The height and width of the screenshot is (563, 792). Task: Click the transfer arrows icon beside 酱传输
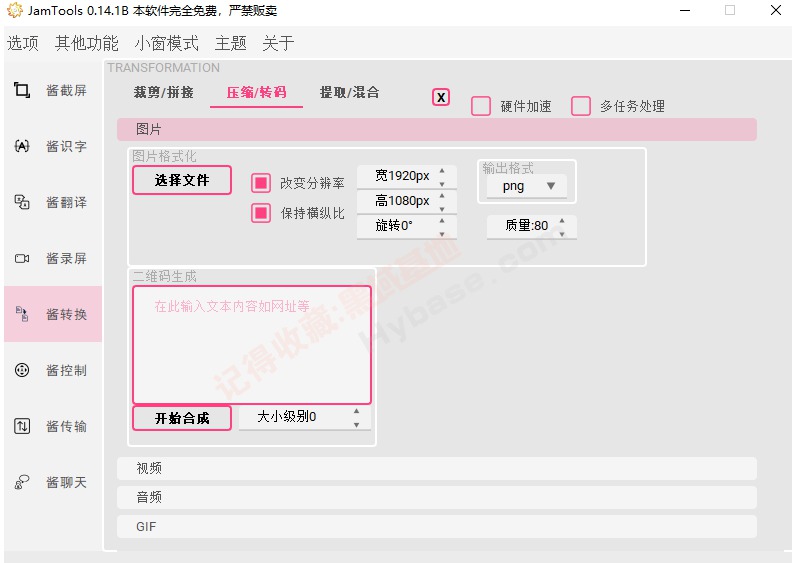point(22,426)
